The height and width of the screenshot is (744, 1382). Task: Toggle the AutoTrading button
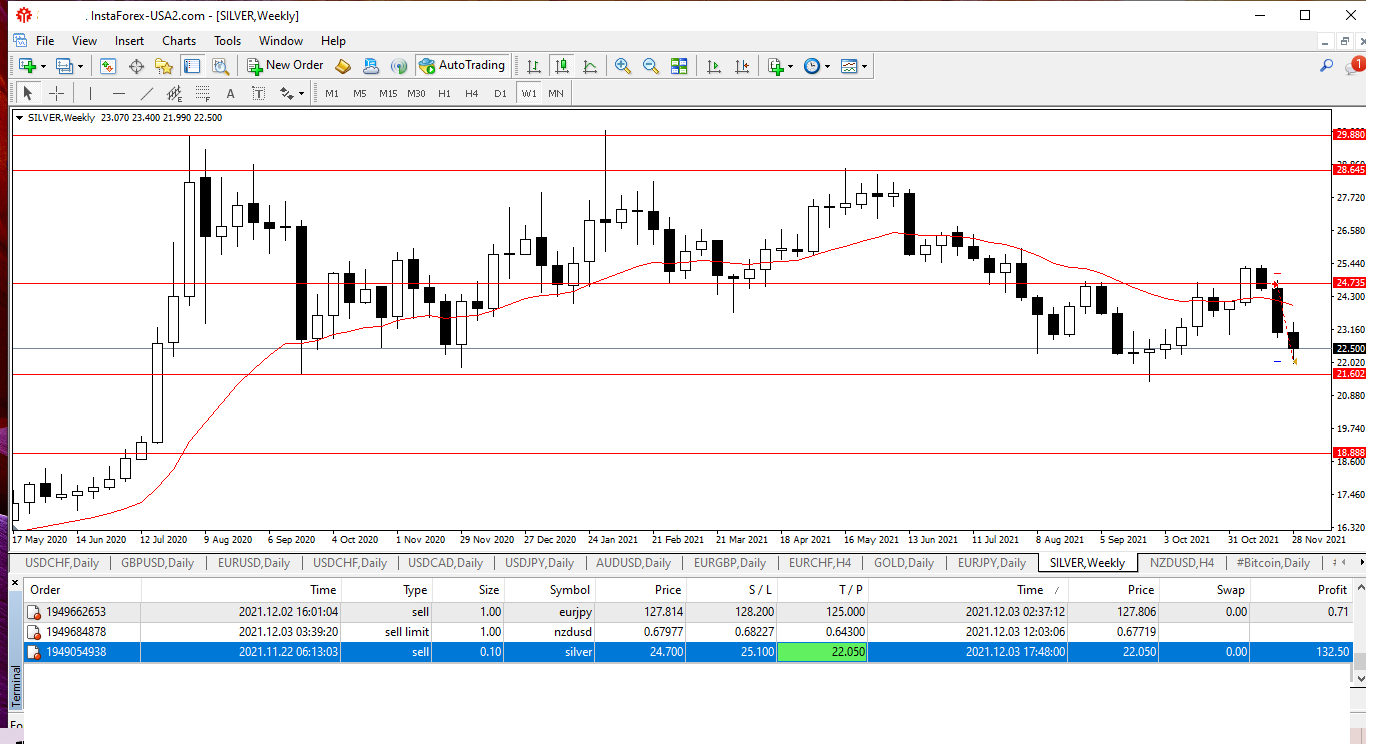[x=462, y=65]
